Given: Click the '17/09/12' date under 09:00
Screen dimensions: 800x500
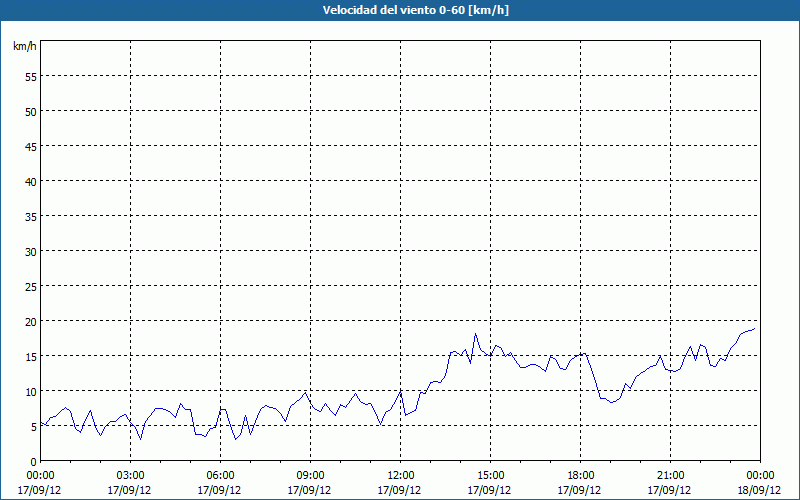Looking at the screenshot, I should pos(309,490).
